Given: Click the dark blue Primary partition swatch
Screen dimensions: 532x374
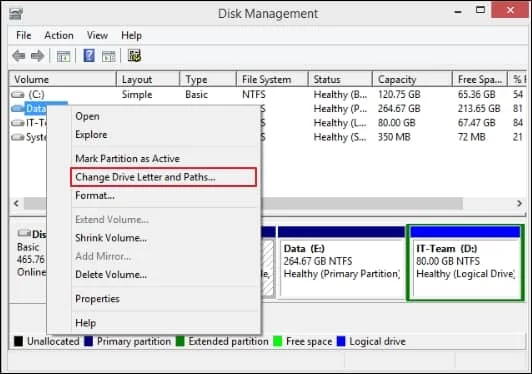Looking at the screenshot, I should pos(88,341).
